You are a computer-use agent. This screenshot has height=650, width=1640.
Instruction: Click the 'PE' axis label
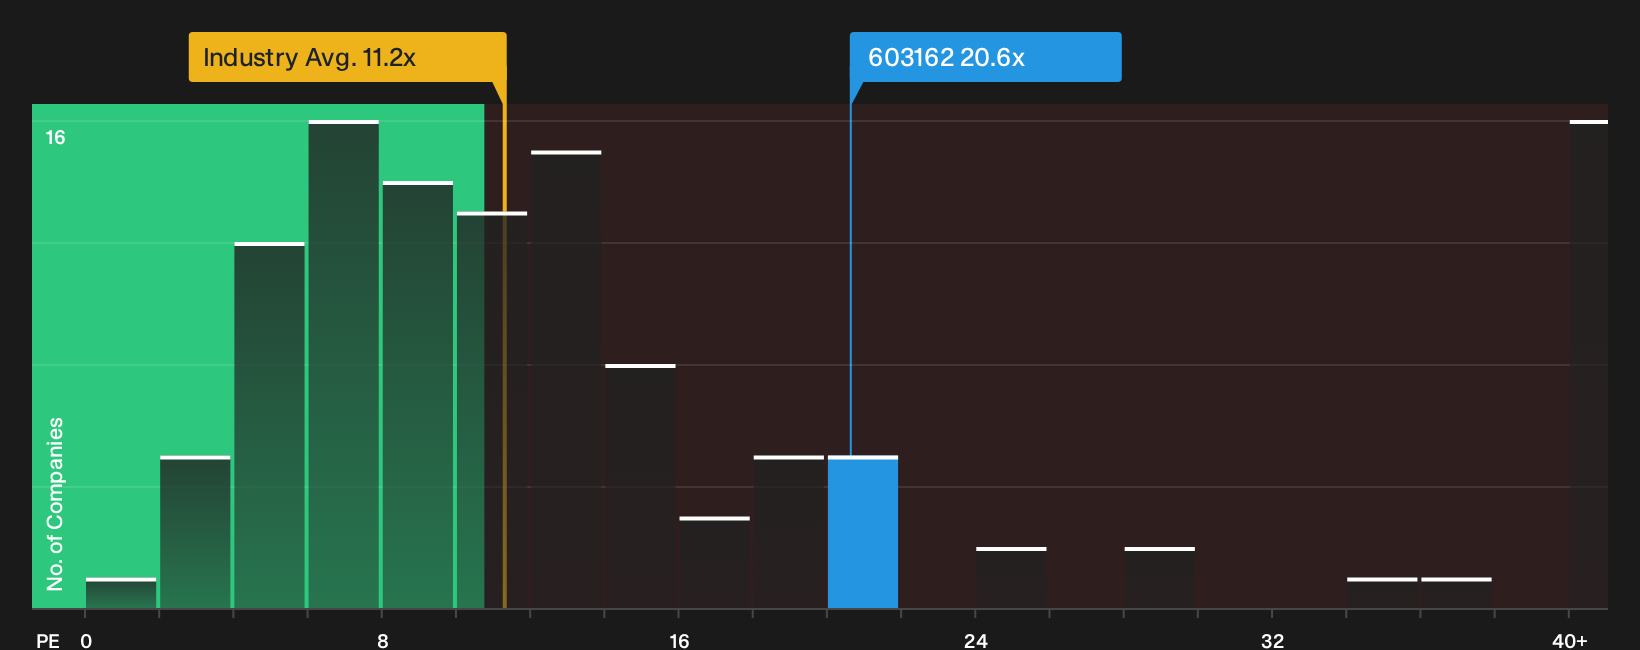pyautogui.click(x=48, y=641)
